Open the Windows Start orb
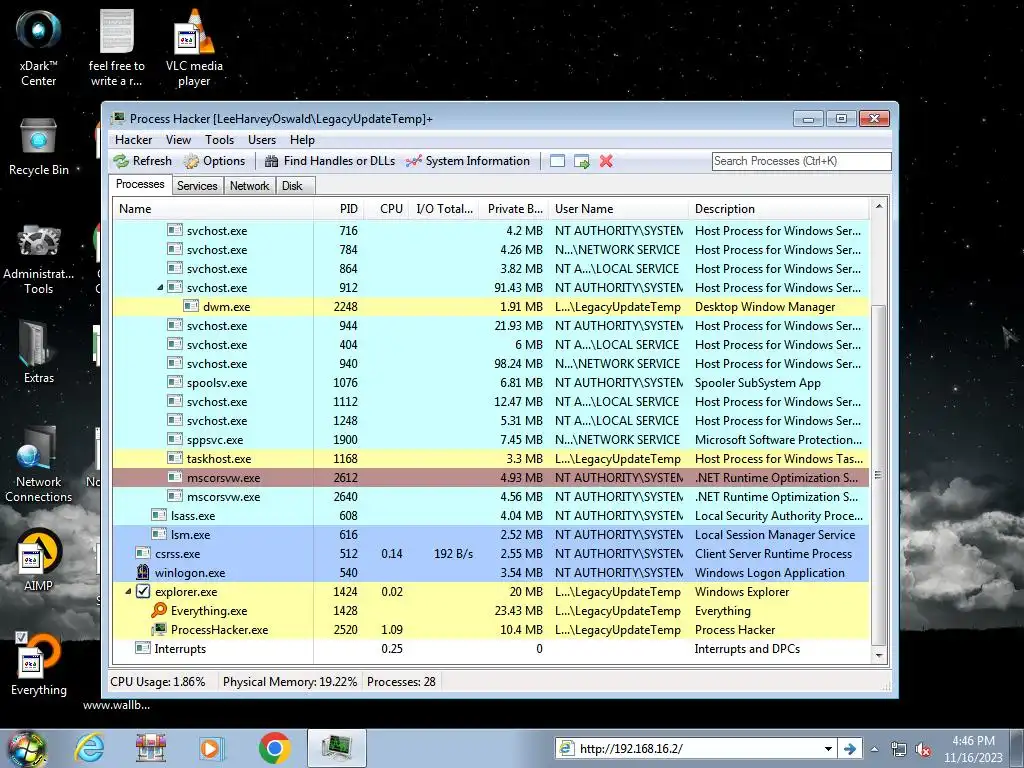The image size is (1024, 768). click(x=27, y=749)
